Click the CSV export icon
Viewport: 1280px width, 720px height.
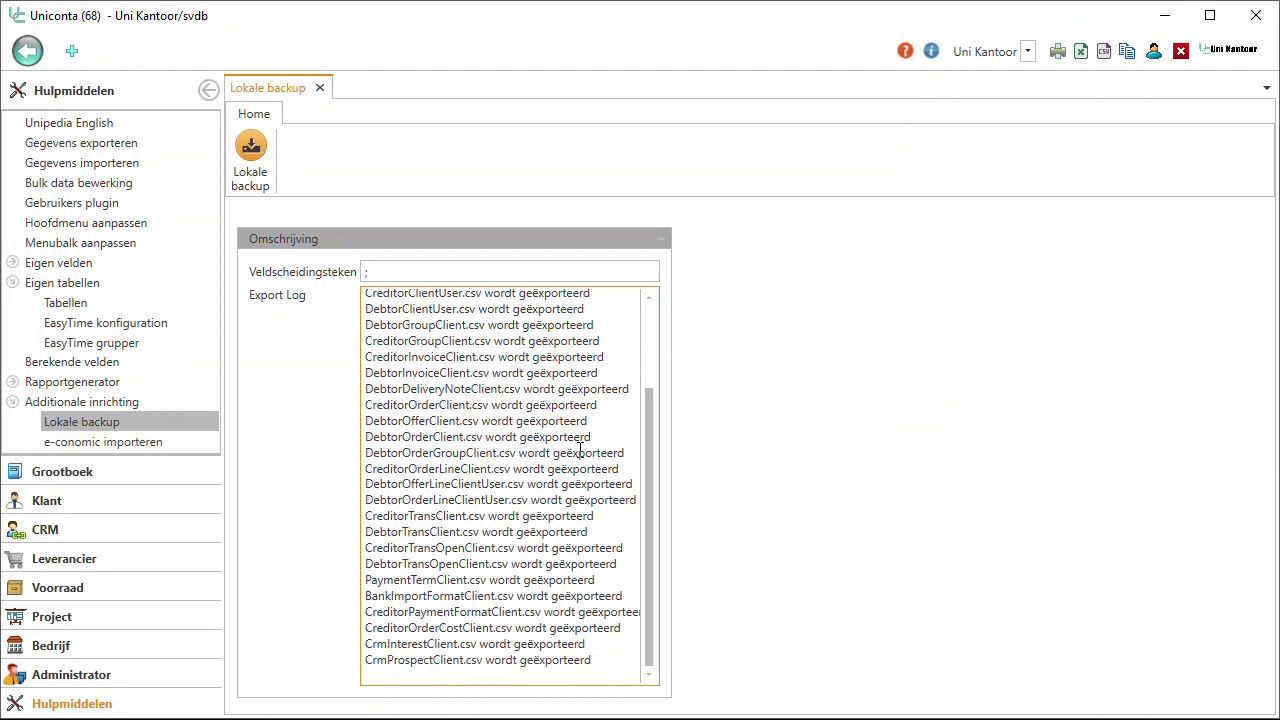(x=1104, y=51)
